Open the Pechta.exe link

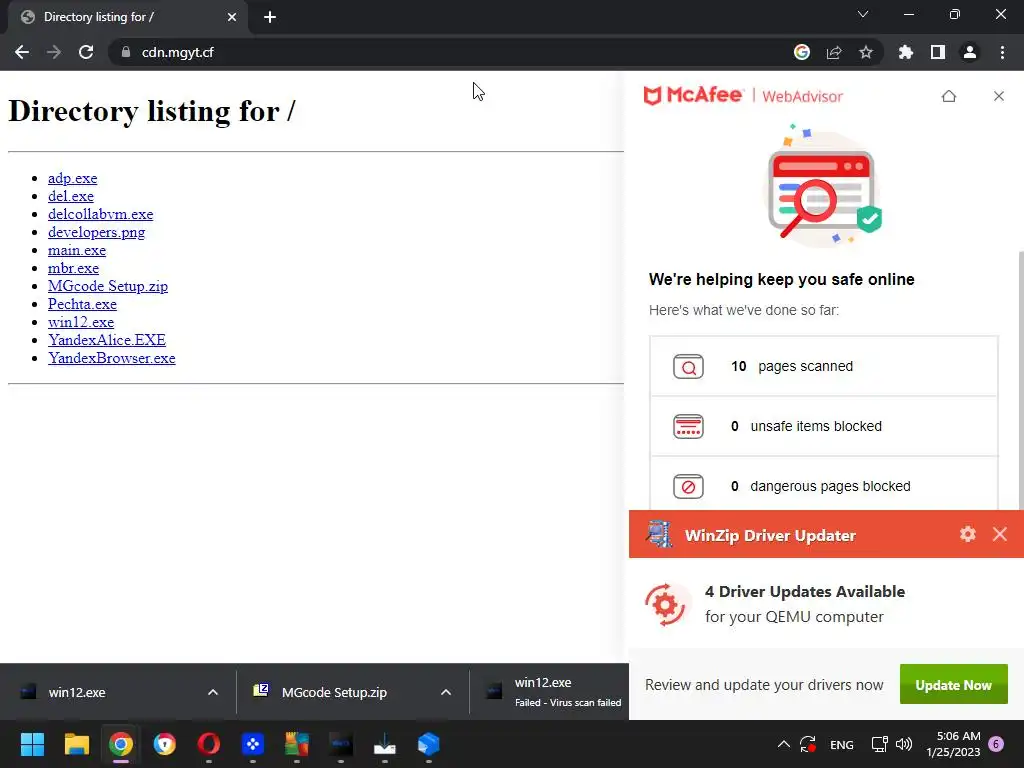(x=82, y=304)
